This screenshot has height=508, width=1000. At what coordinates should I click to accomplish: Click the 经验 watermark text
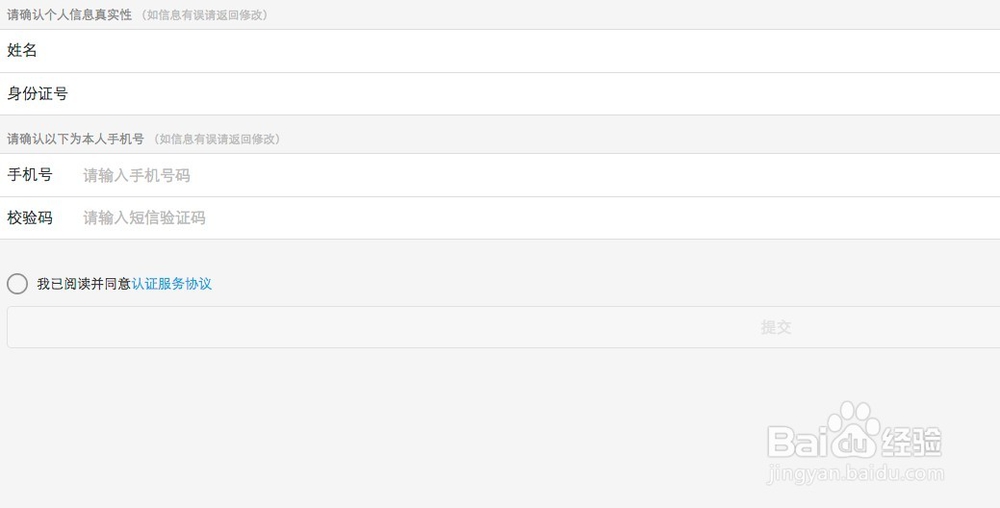point(912,442)
